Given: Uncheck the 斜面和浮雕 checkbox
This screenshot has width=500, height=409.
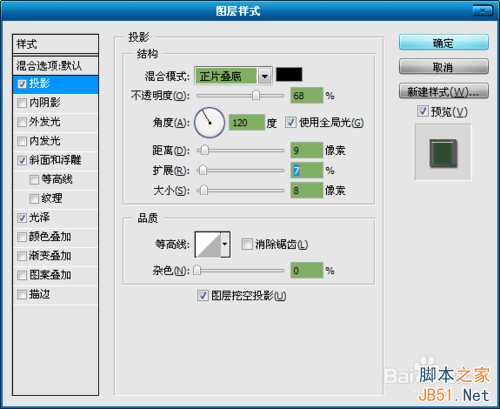Looking at the screenshot, I should (22, 161).
